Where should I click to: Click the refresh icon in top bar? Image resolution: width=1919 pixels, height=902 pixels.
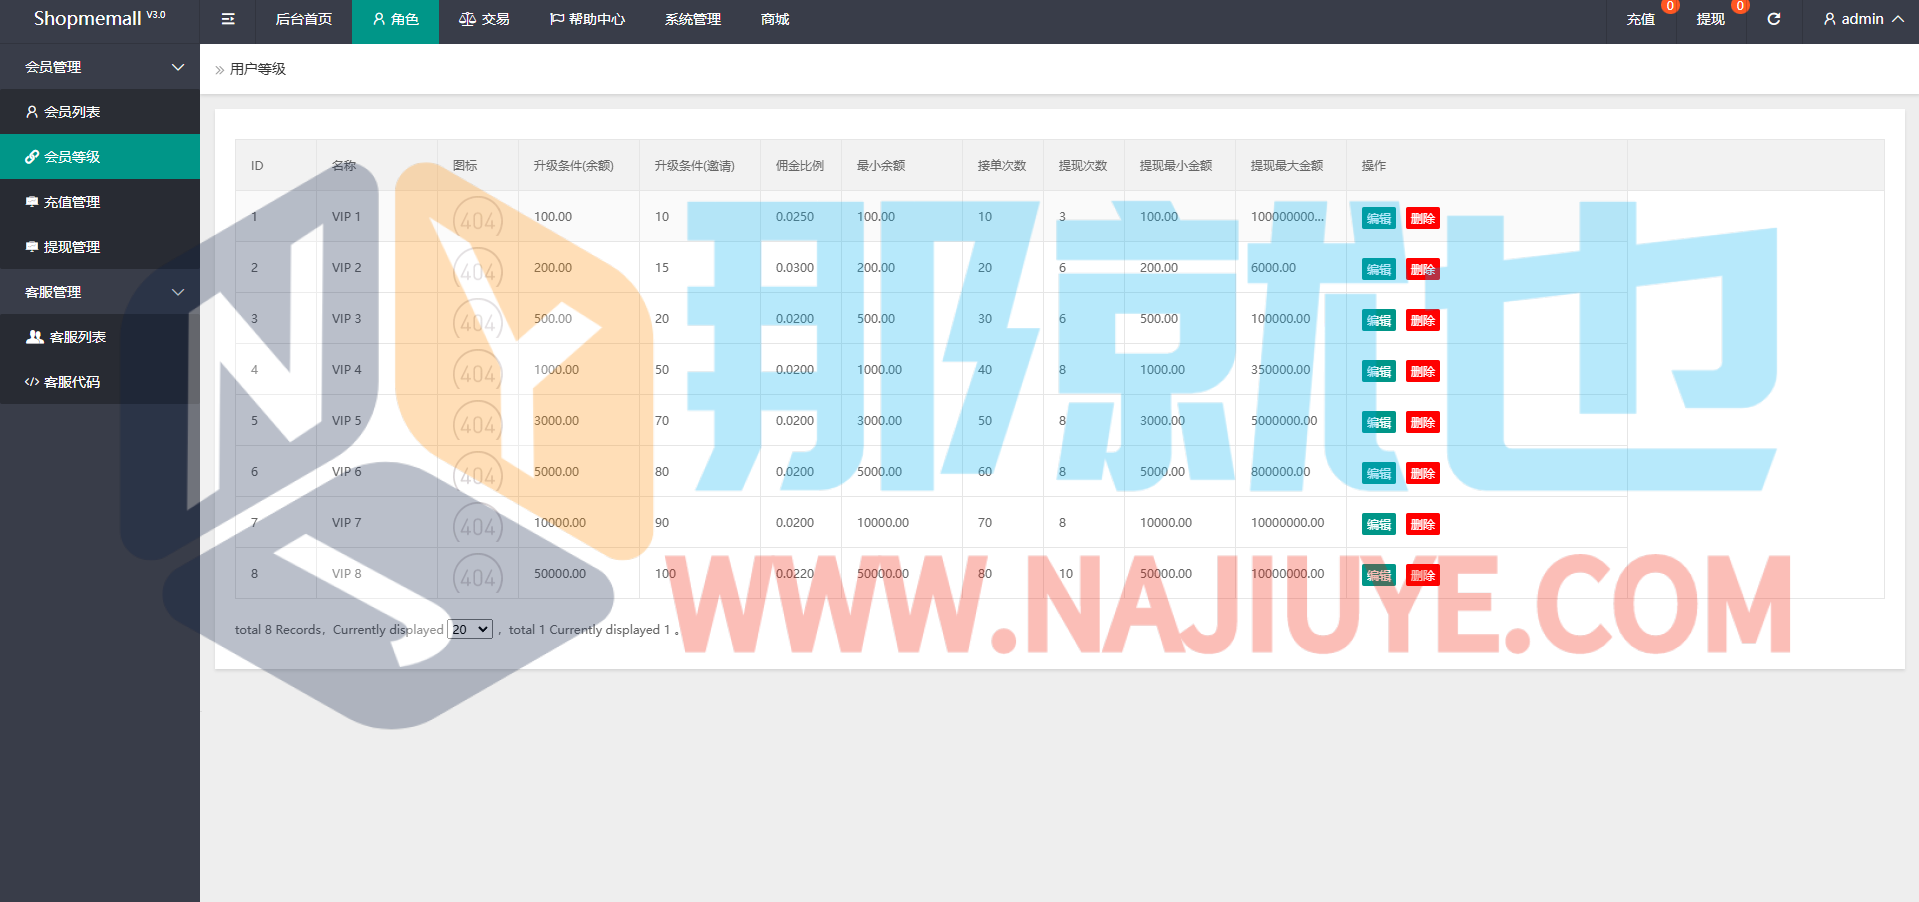[1773, 19]
